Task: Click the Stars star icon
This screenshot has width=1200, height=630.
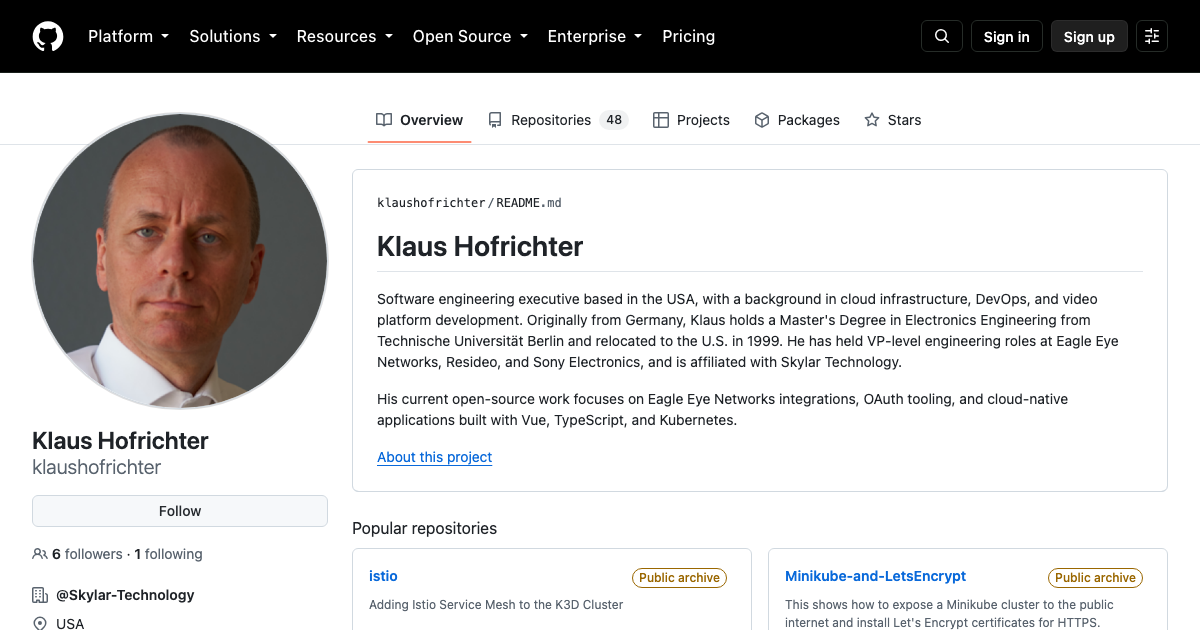Action: click(872, 120)
